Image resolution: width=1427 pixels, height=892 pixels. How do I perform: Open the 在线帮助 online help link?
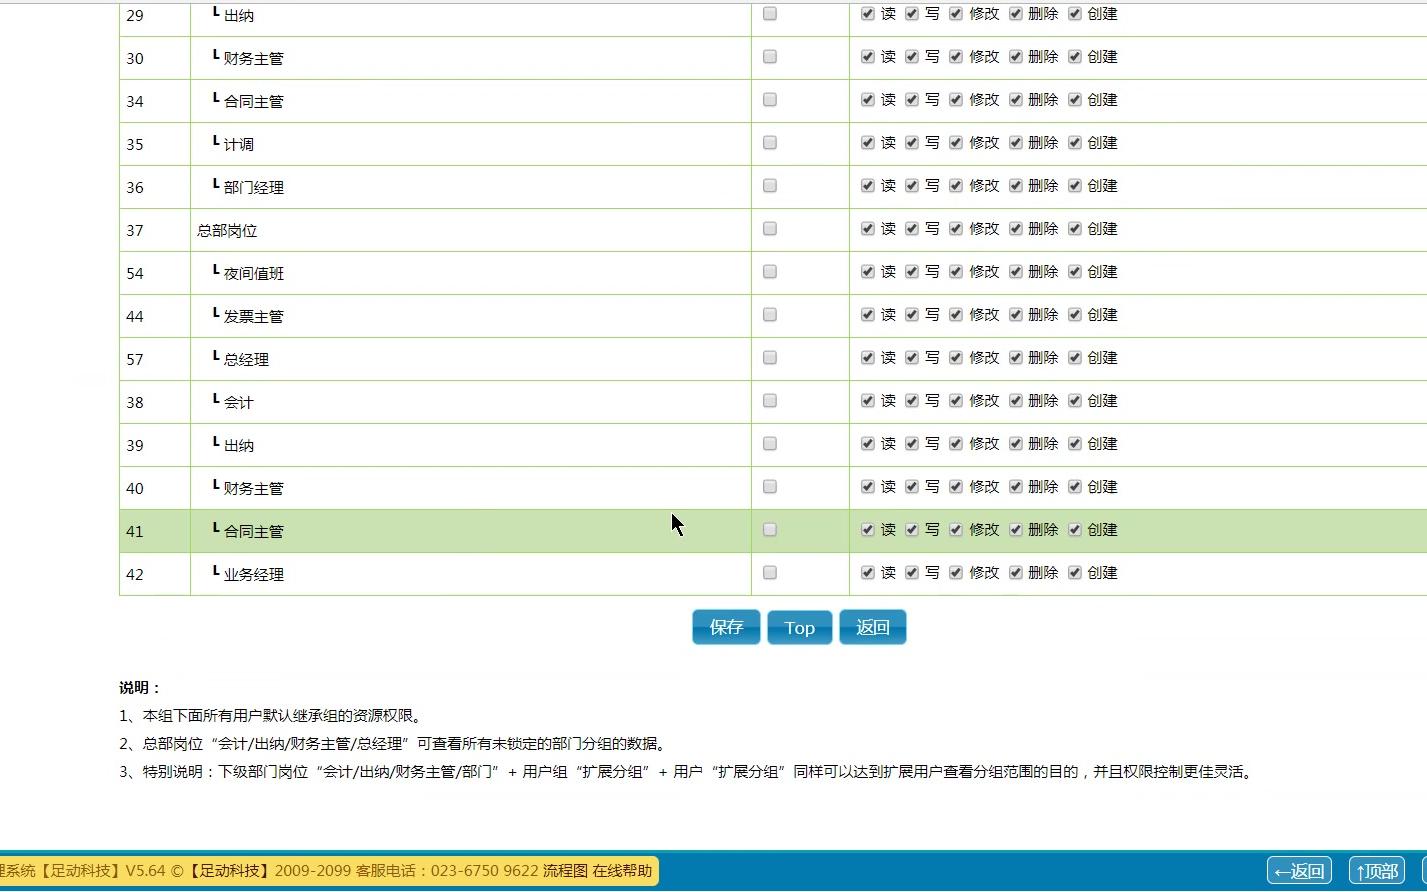(x=622, y=870)
